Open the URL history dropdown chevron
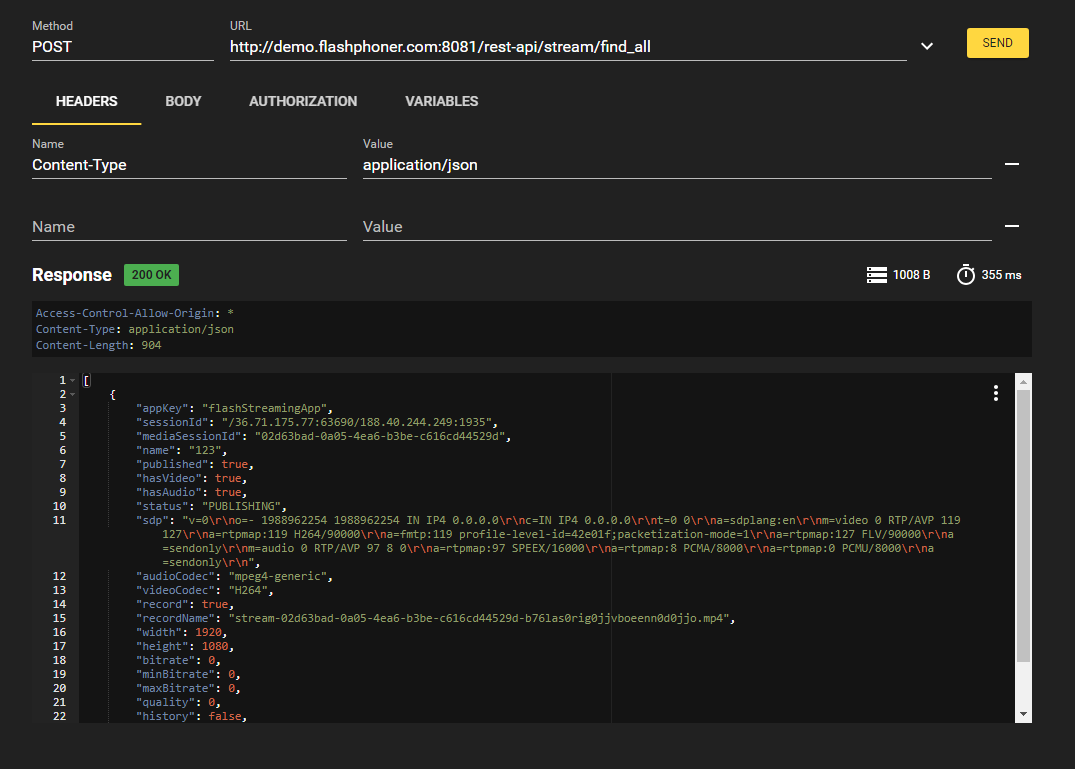 tap(927, 46)
